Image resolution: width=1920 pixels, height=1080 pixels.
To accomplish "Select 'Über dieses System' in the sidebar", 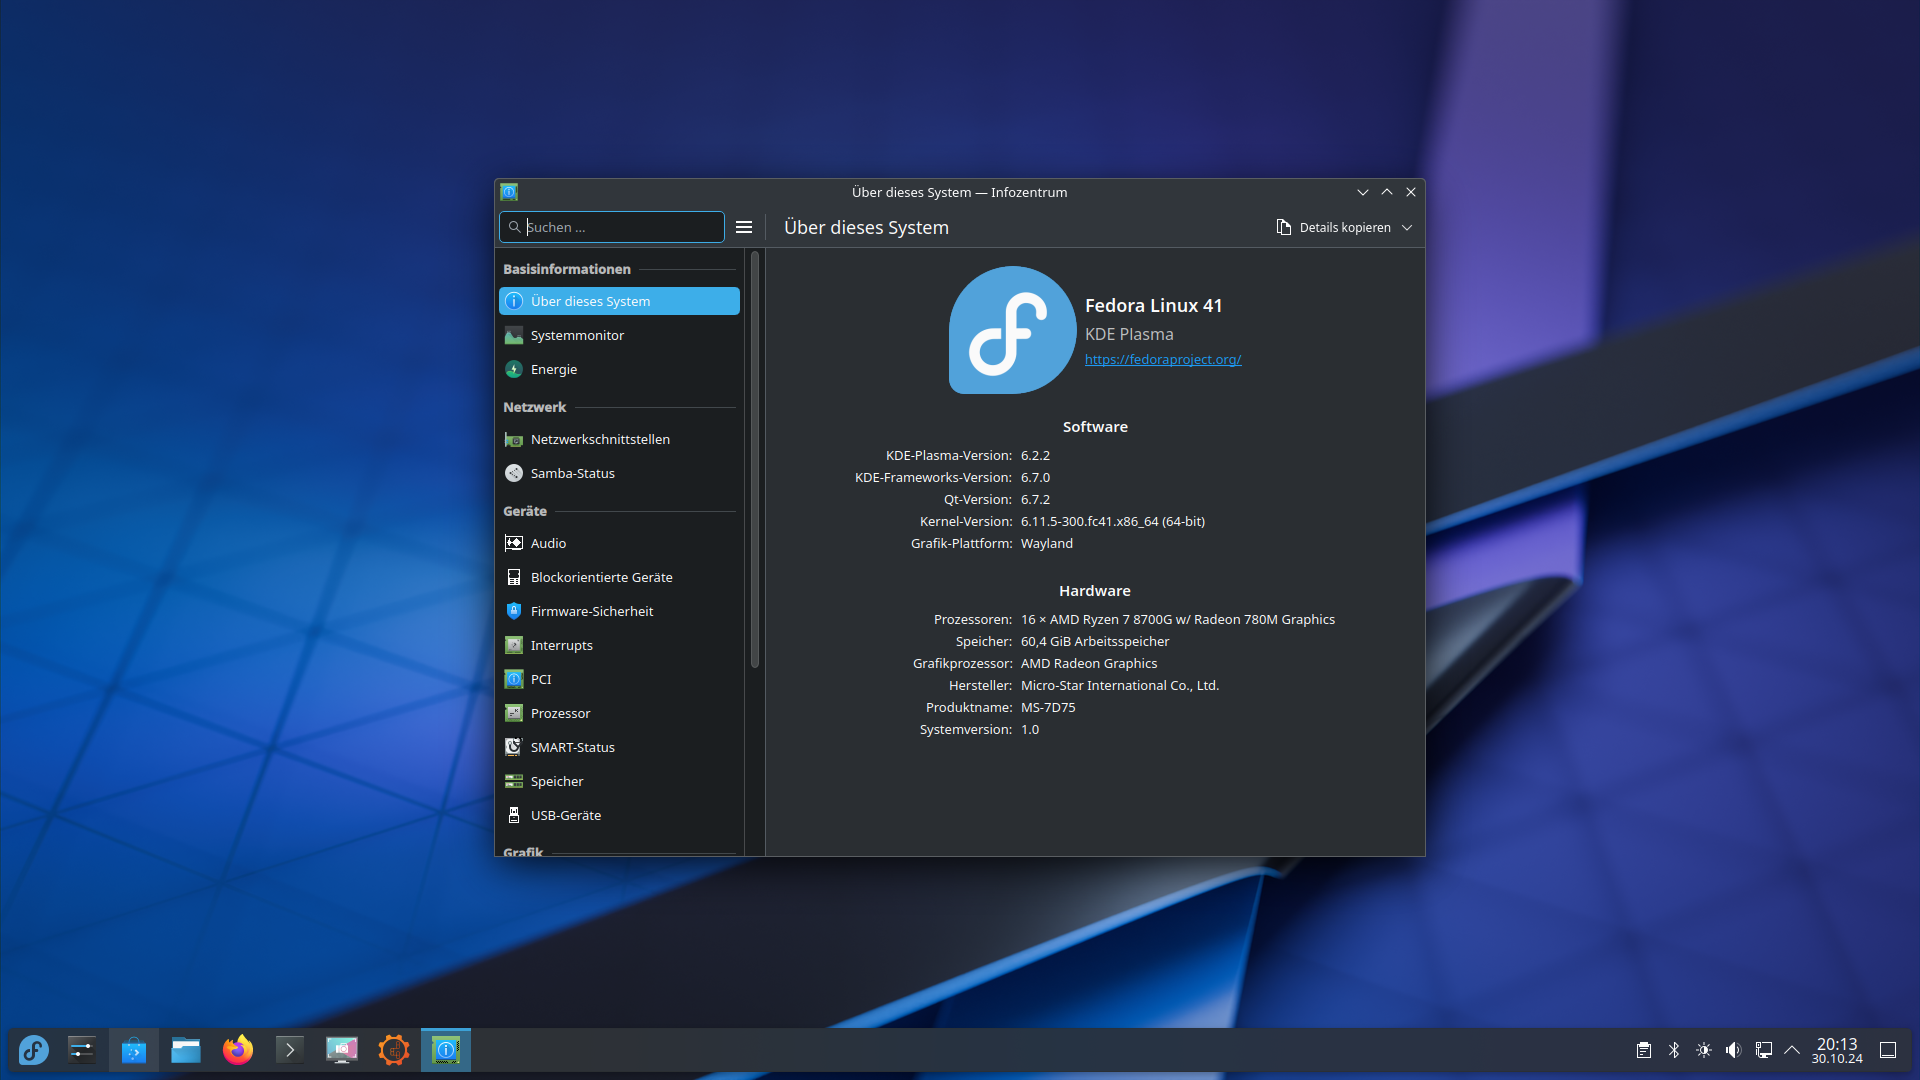I will [x=619, y=301].
